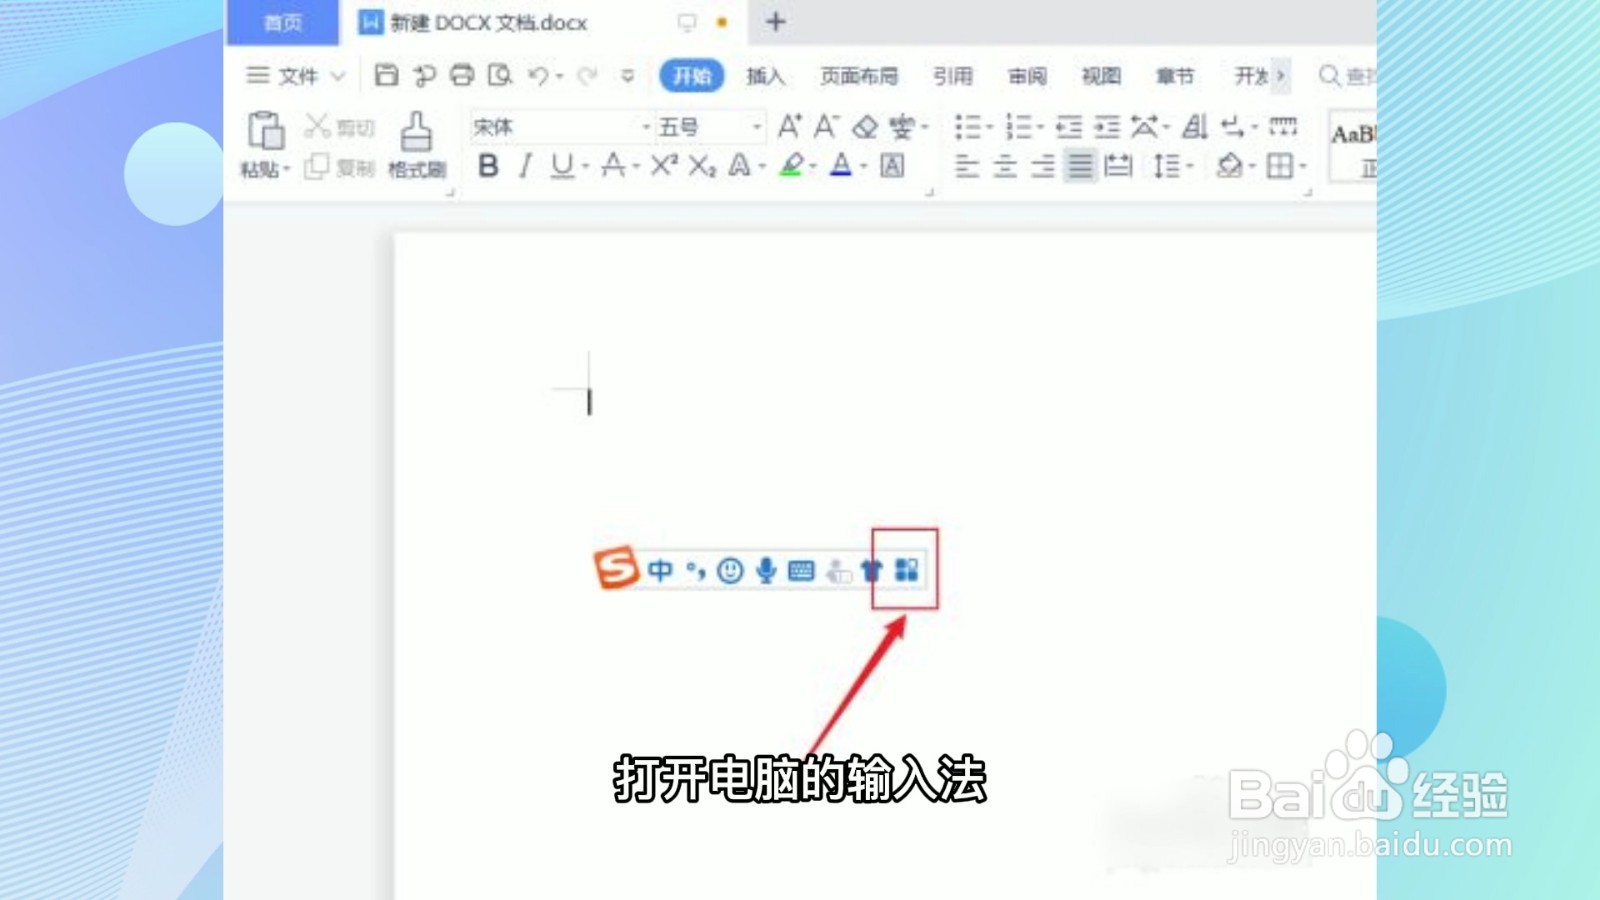Select the 开始 ribbon tab
This screenshot has width=1600, height=900.
click(x=692, y=76)
